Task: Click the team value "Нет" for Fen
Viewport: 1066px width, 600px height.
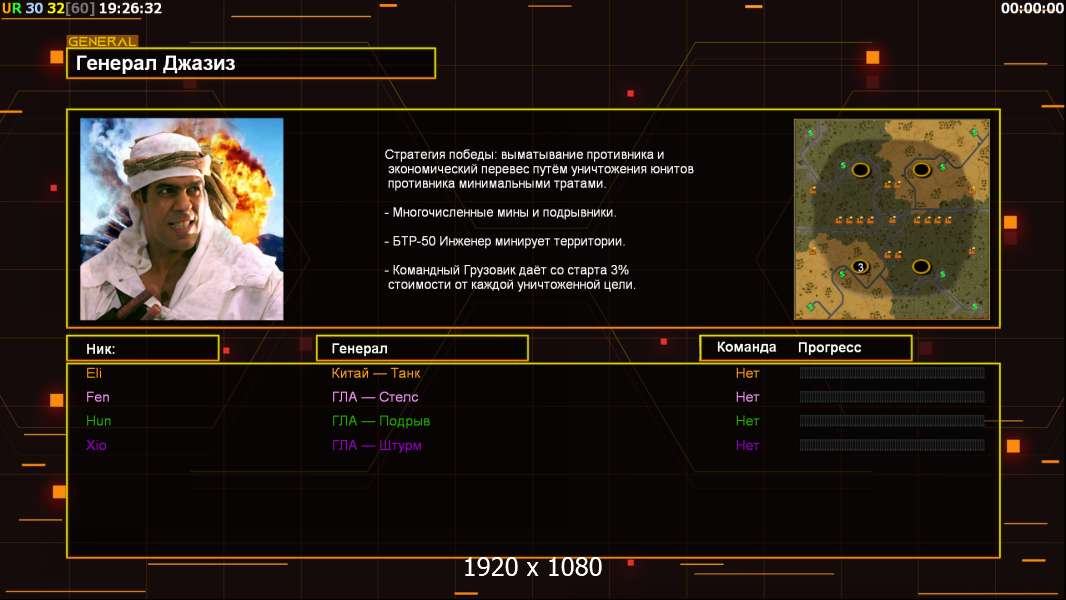Action: click(x=747, y=397)
